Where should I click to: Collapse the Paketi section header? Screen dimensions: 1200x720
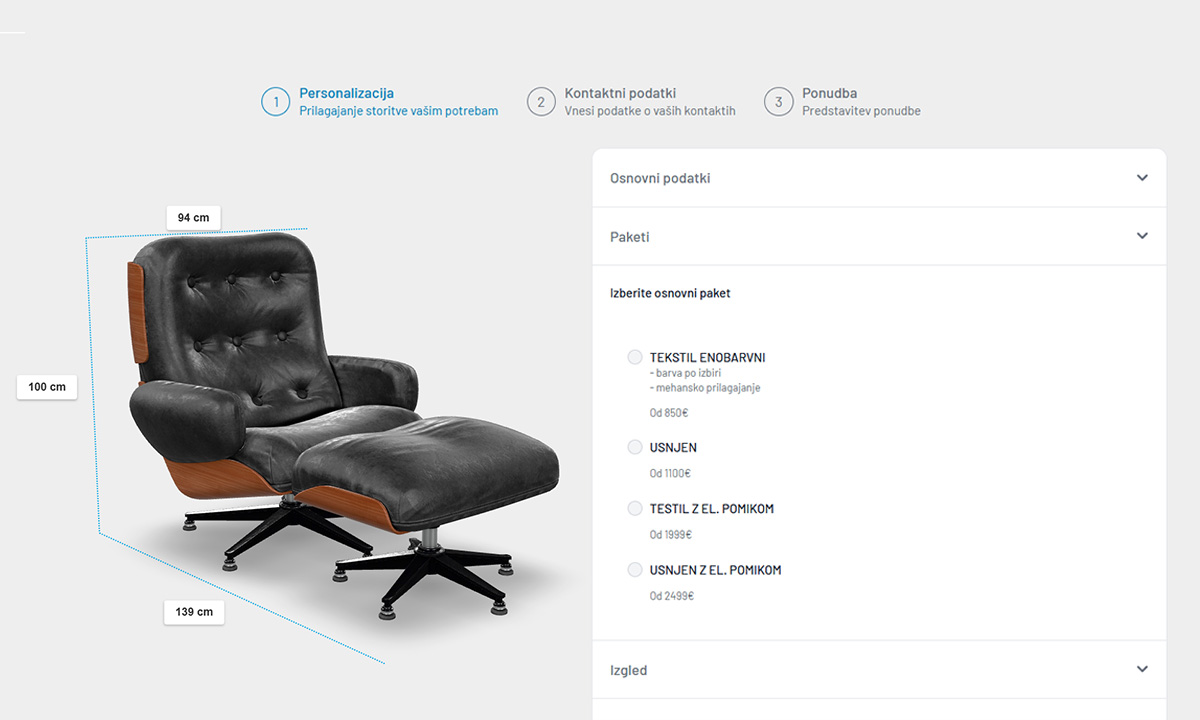tap(879, 236)
